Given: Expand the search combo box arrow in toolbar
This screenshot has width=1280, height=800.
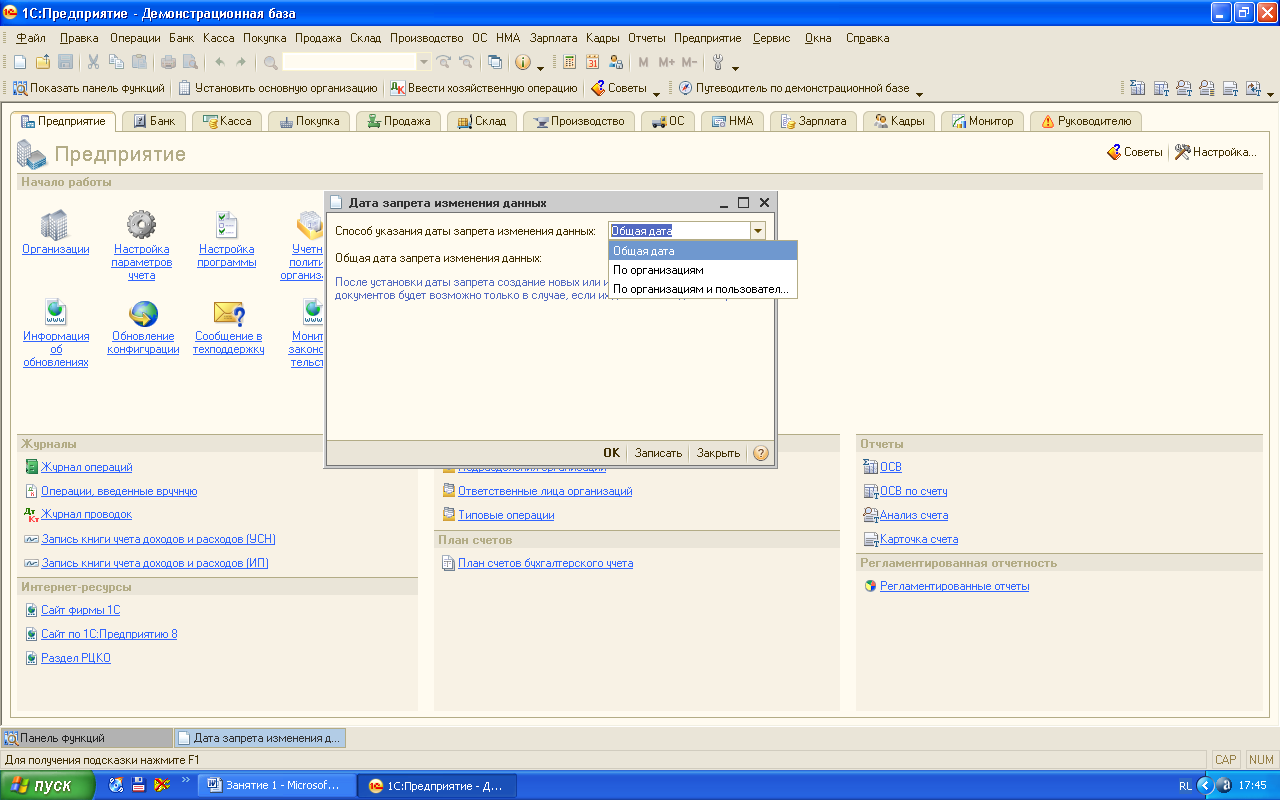Looking at the screenshot, I should [x=423, y=62].
